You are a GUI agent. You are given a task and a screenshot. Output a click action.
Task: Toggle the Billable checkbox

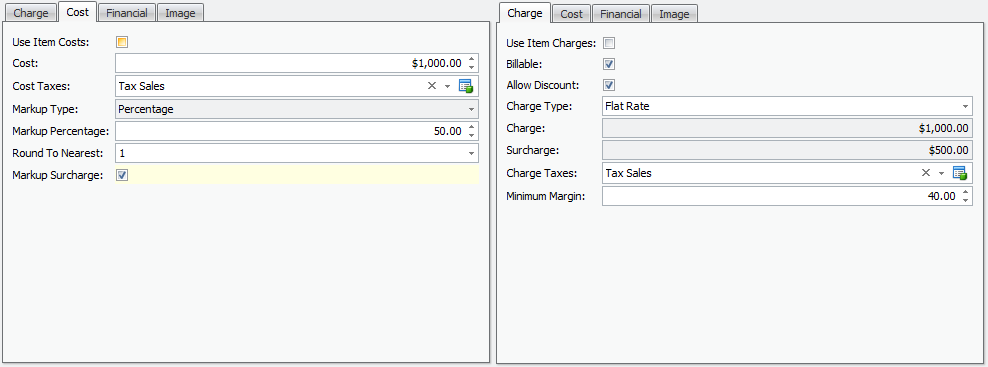click(x=609, y=64)
